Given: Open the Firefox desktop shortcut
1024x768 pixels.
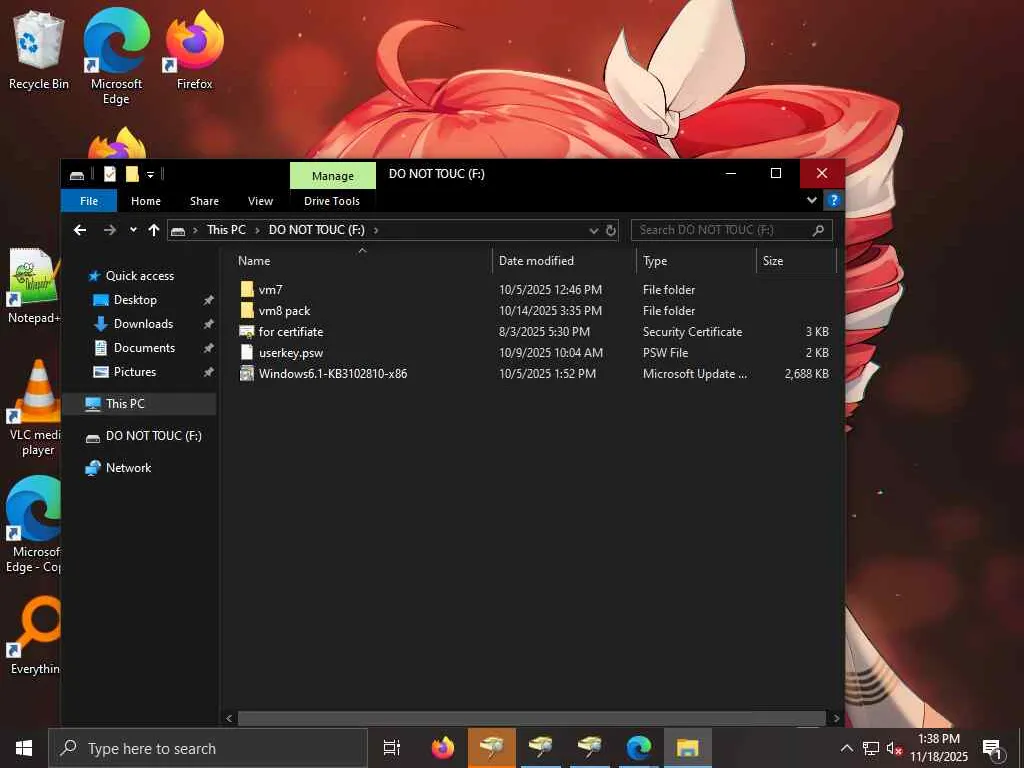Looking at the screenshot, I should tap(194, 51).
